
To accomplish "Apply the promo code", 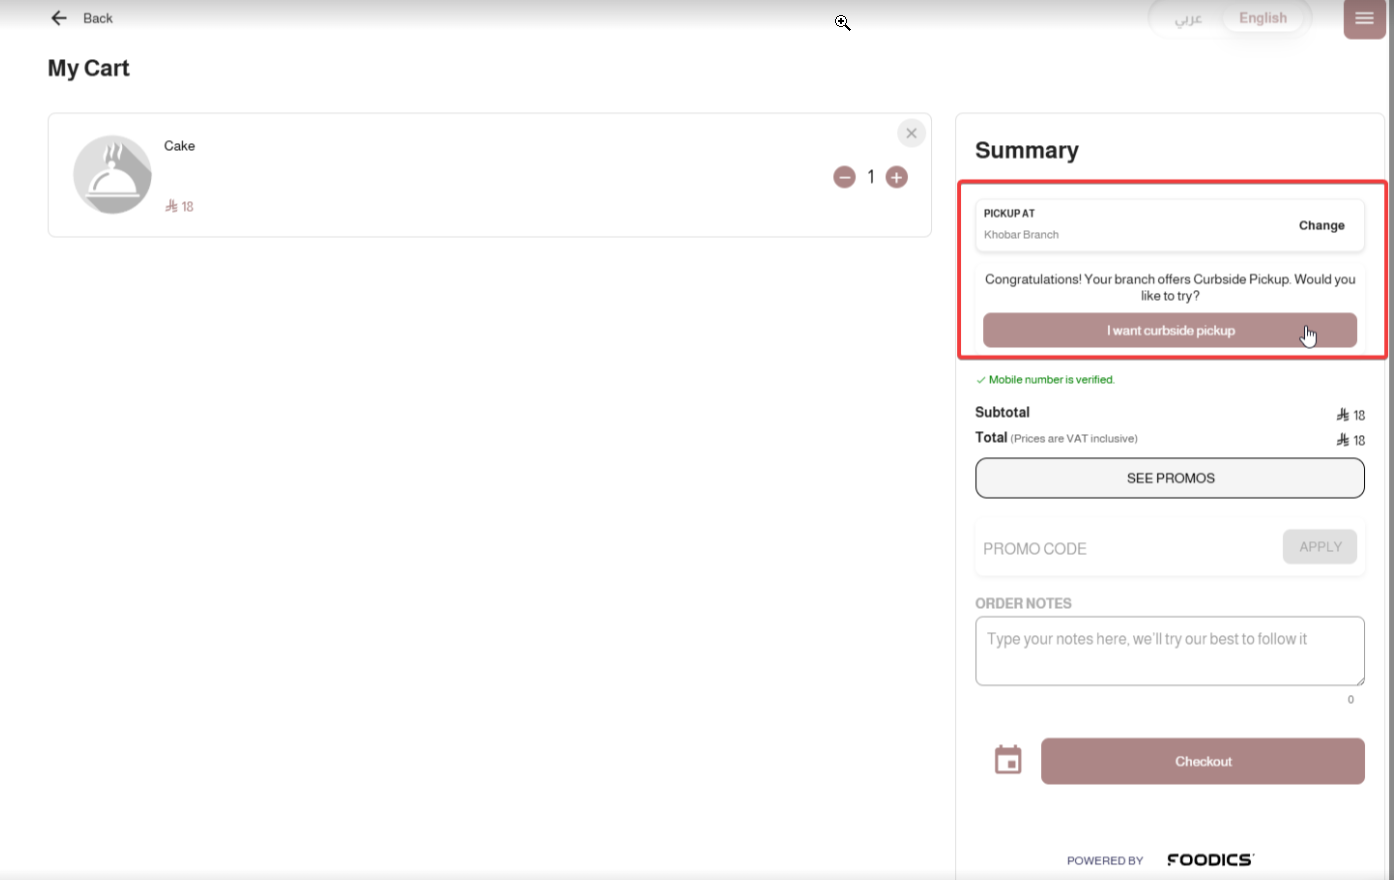I will pos(1320,547).
